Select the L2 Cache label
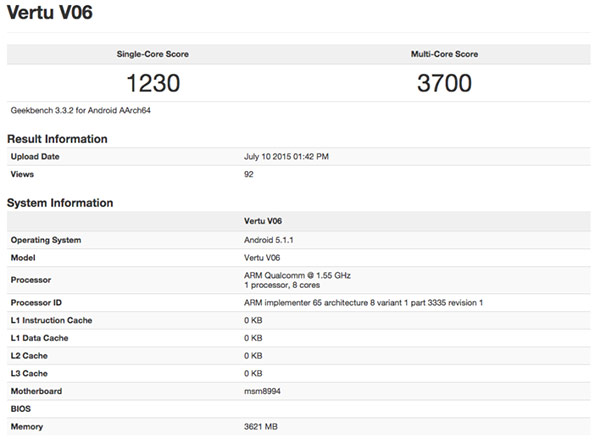The image size is (600, 444). click(x=29, y=356)
